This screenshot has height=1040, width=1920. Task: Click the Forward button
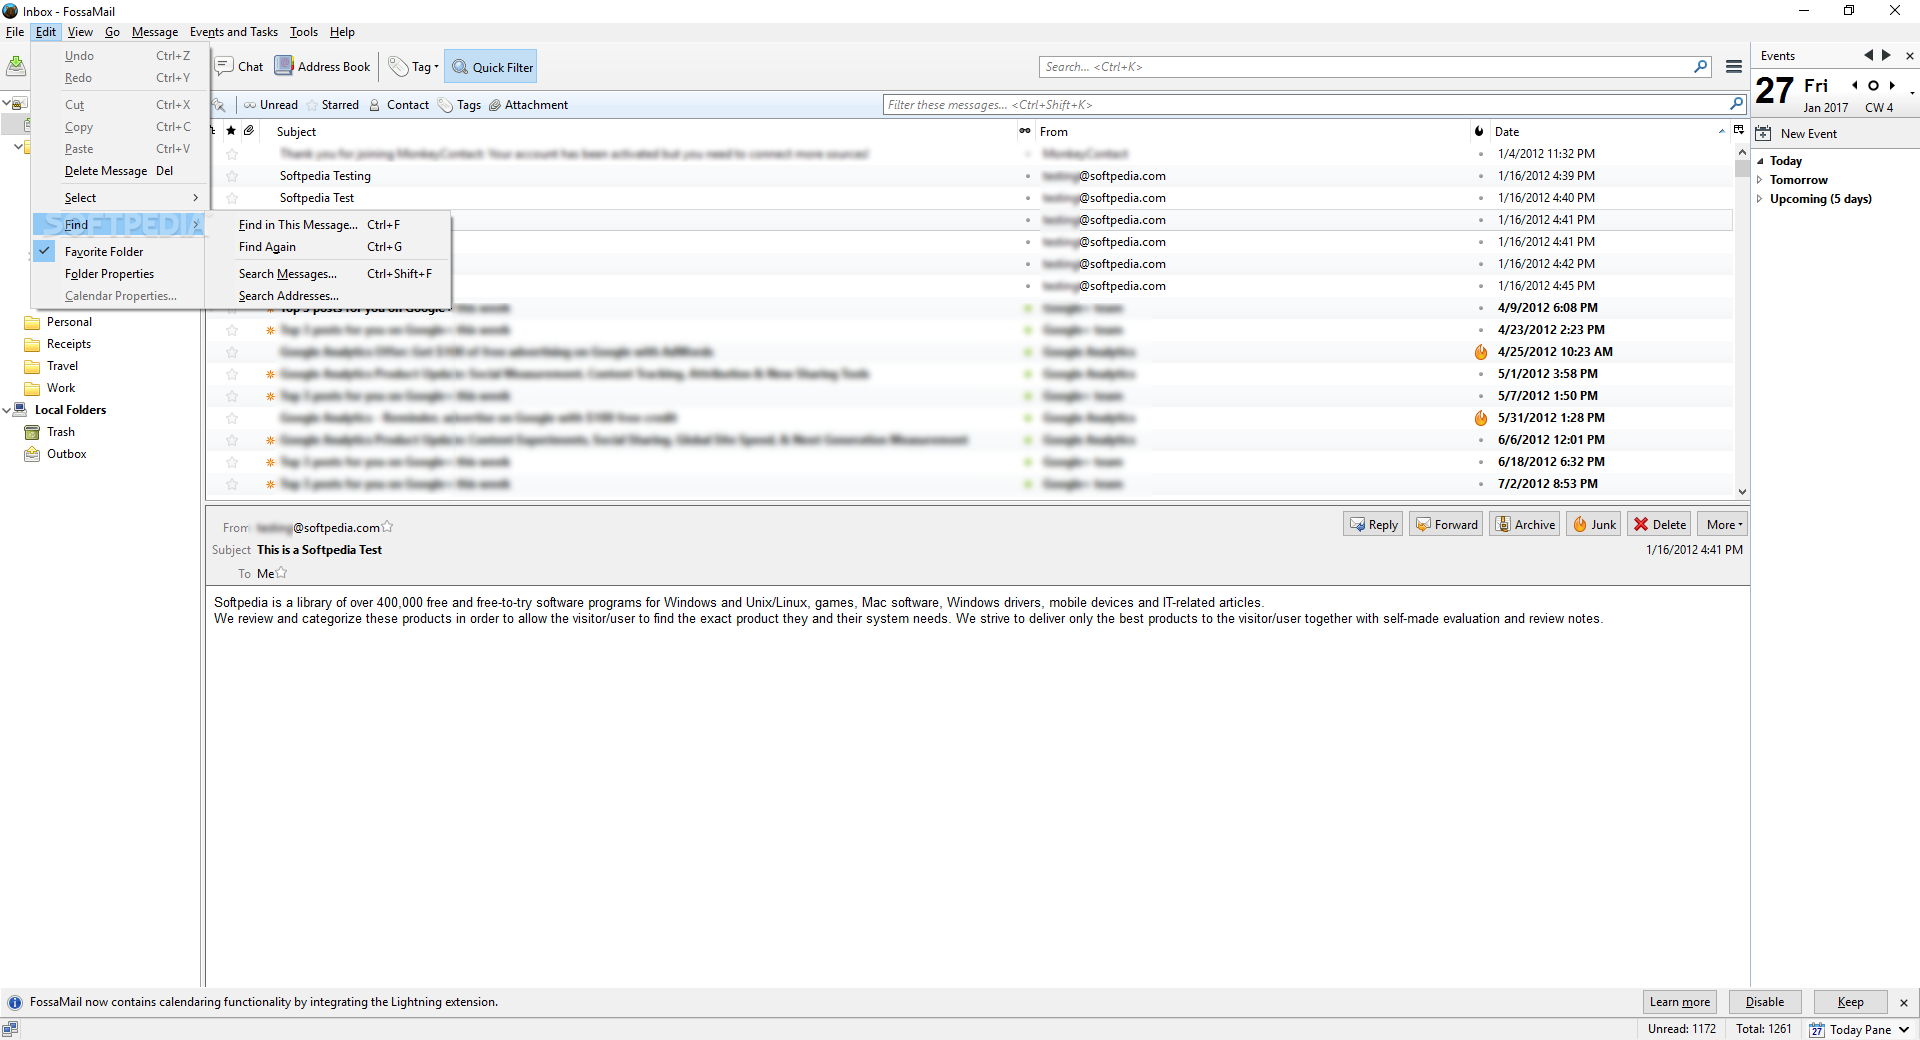coord(1446,525)
